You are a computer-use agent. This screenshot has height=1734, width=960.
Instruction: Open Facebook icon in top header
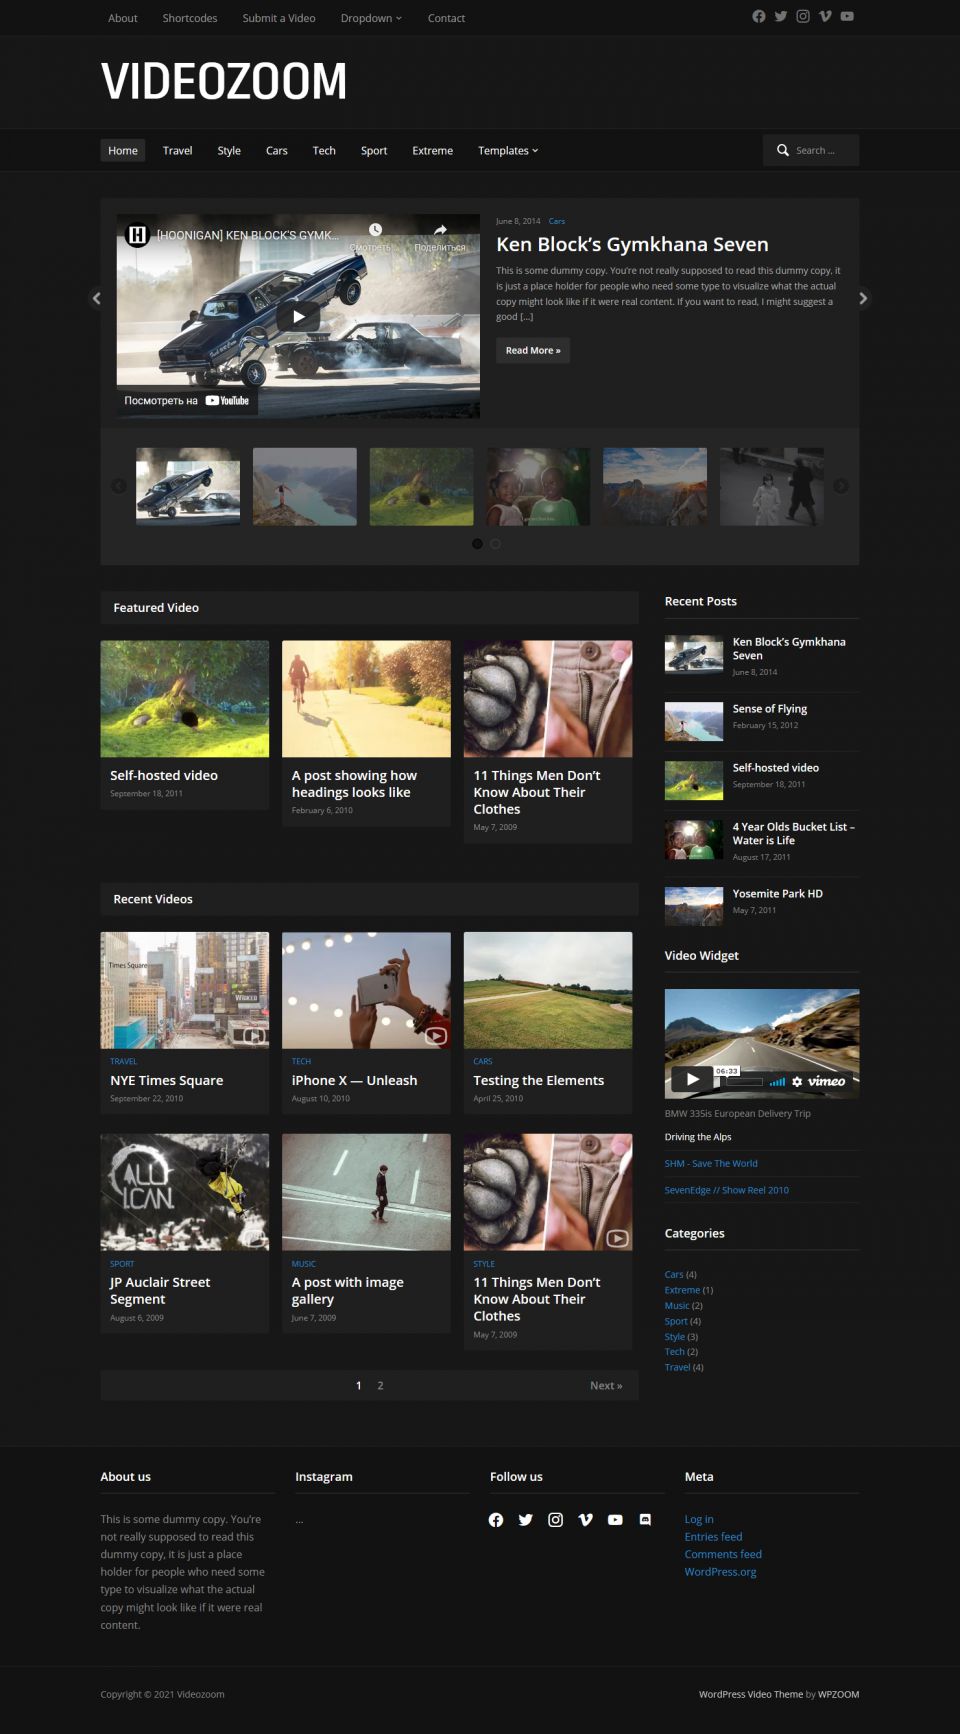coord(759,17)
